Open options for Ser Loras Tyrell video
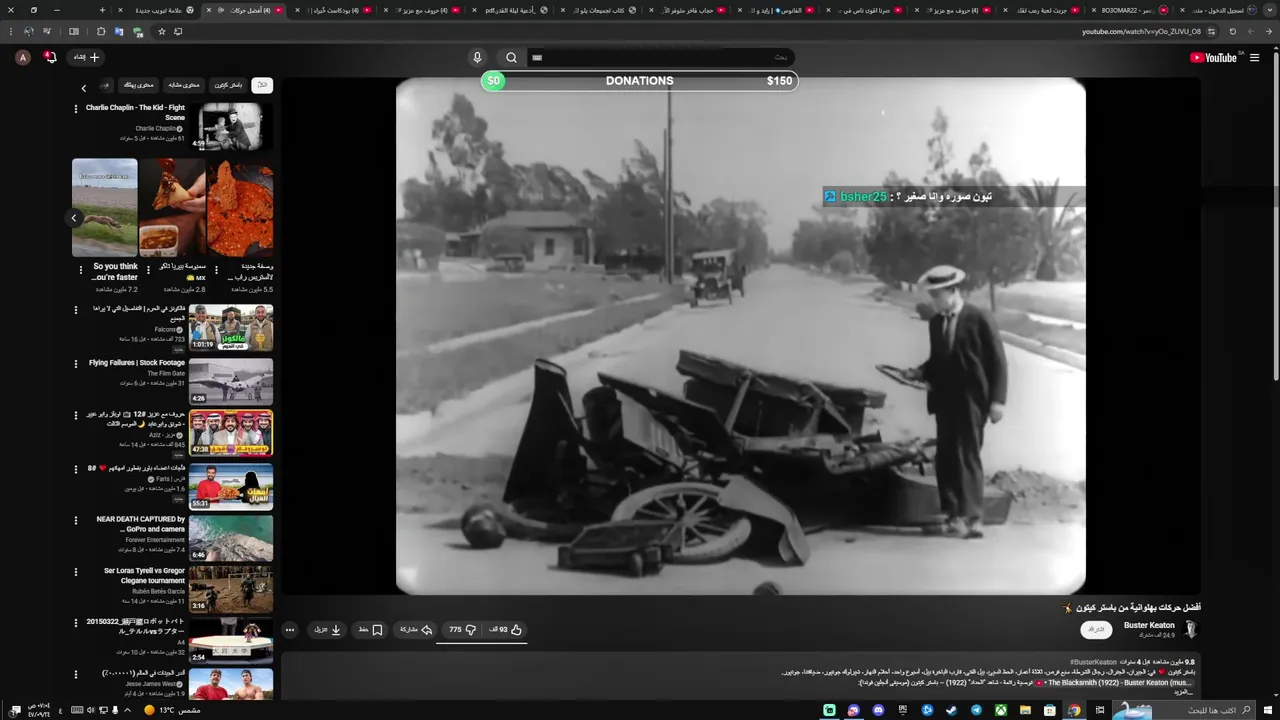1280x720 pixels. click(x=75, y=572)
